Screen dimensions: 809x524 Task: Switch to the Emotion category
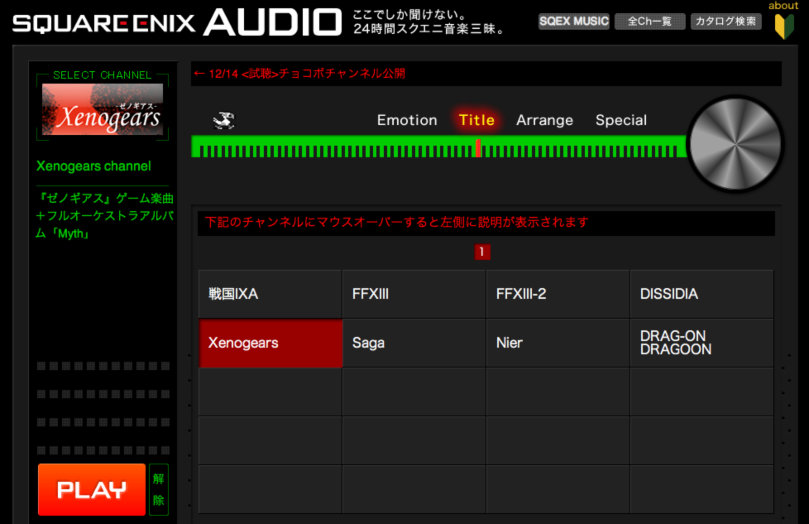tap(407, 120)
